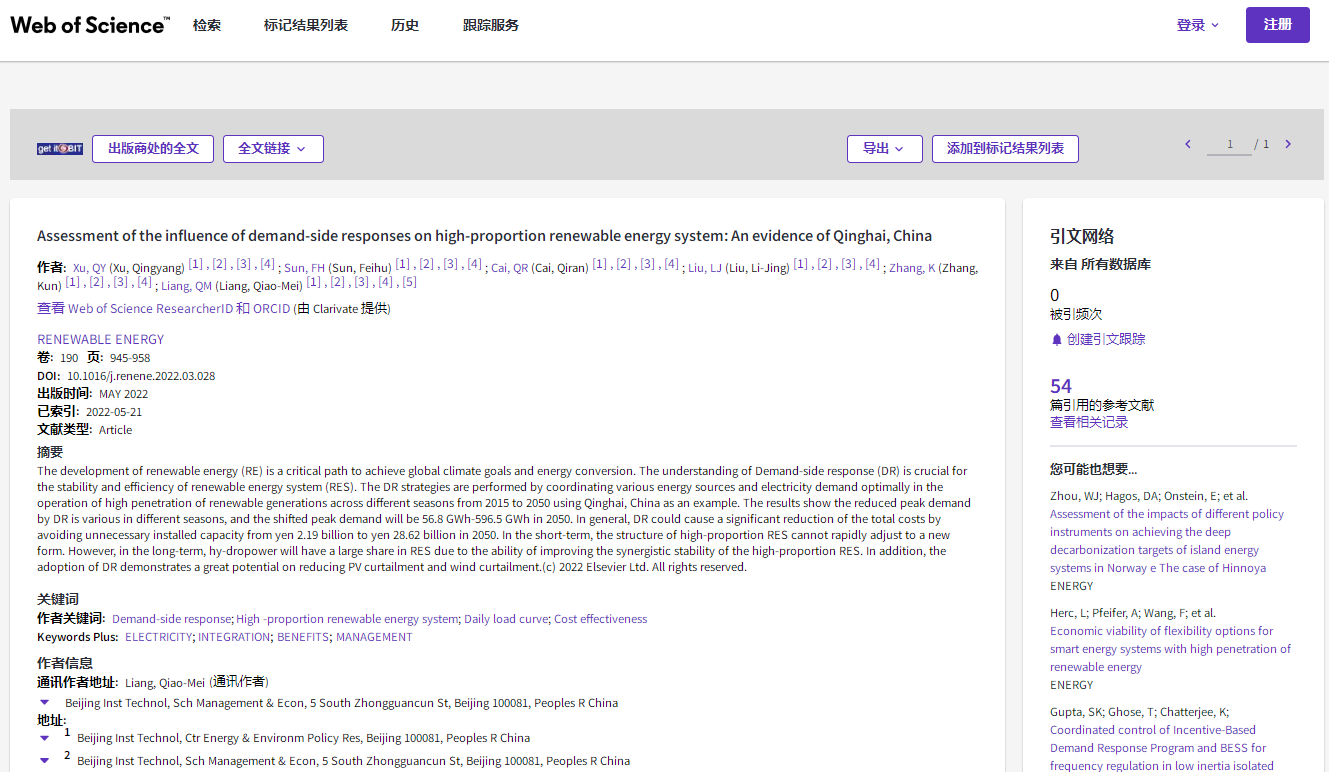Click the get it@BIT logo icon
Screen dimensions: 1329x772
[x=59, y=149]
